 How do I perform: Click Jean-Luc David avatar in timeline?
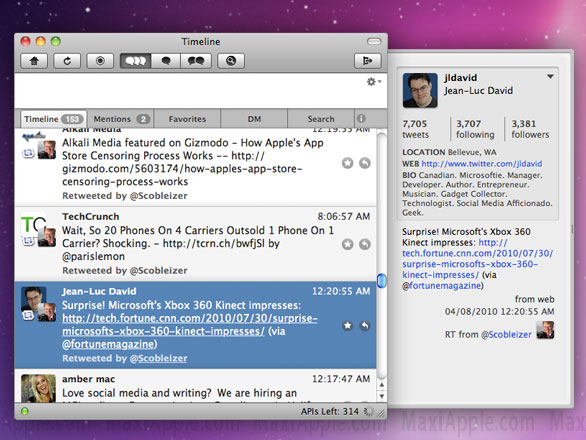tap(34, 299)
